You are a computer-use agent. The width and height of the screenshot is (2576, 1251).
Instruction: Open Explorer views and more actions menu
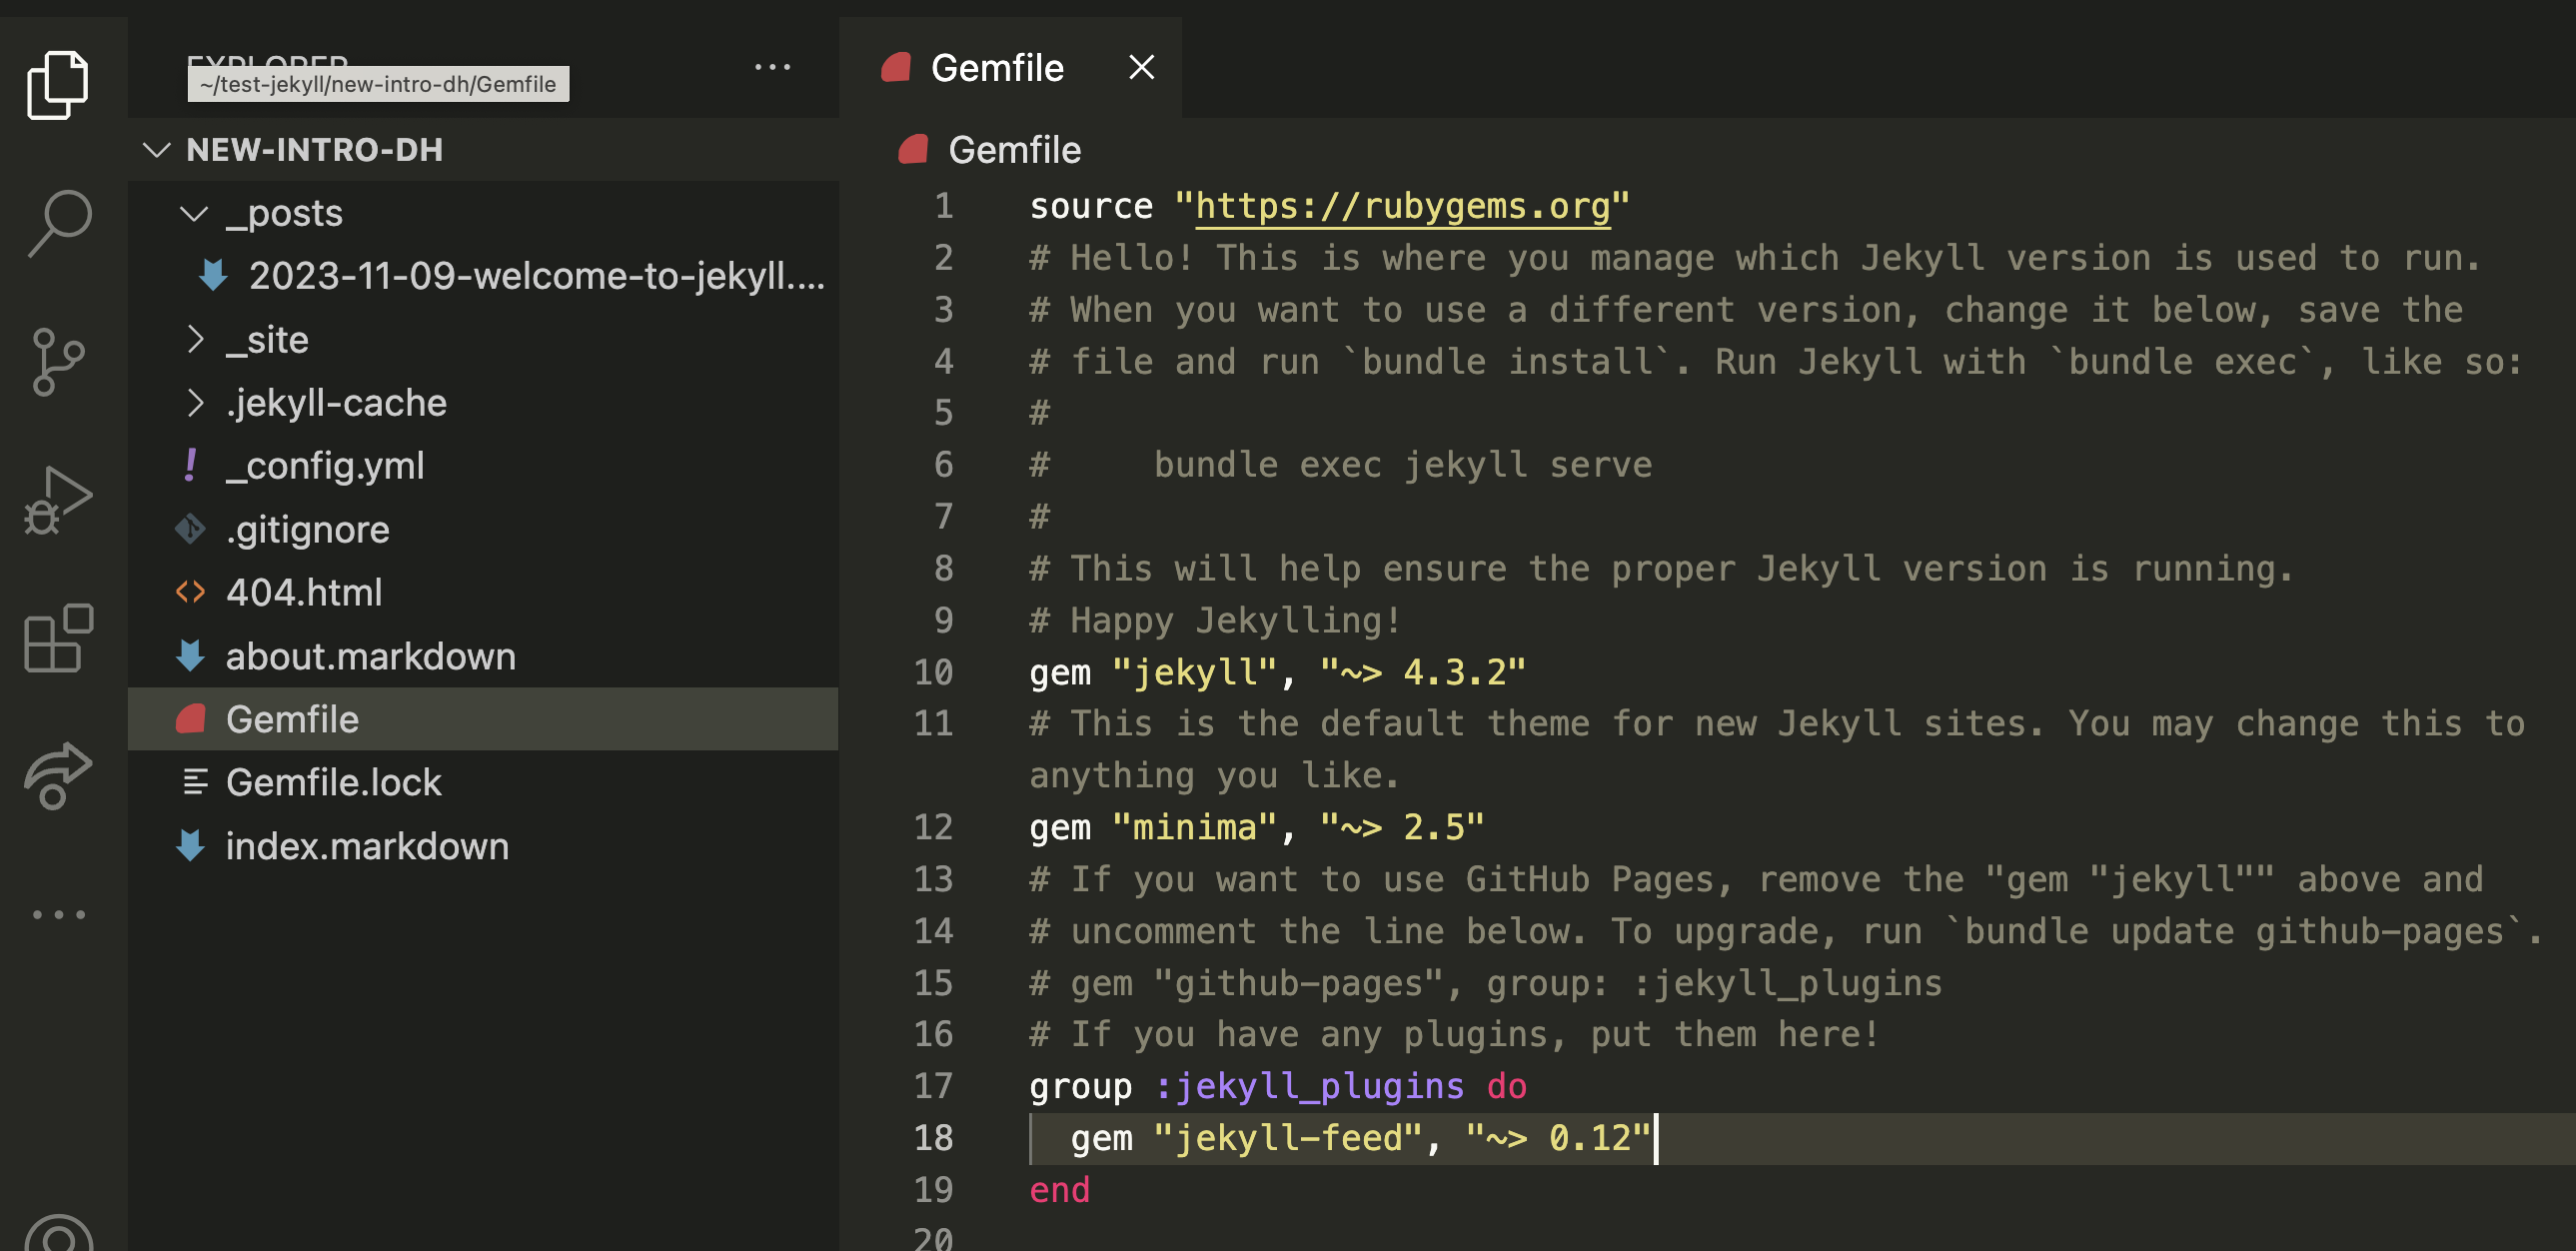point(772,67)
